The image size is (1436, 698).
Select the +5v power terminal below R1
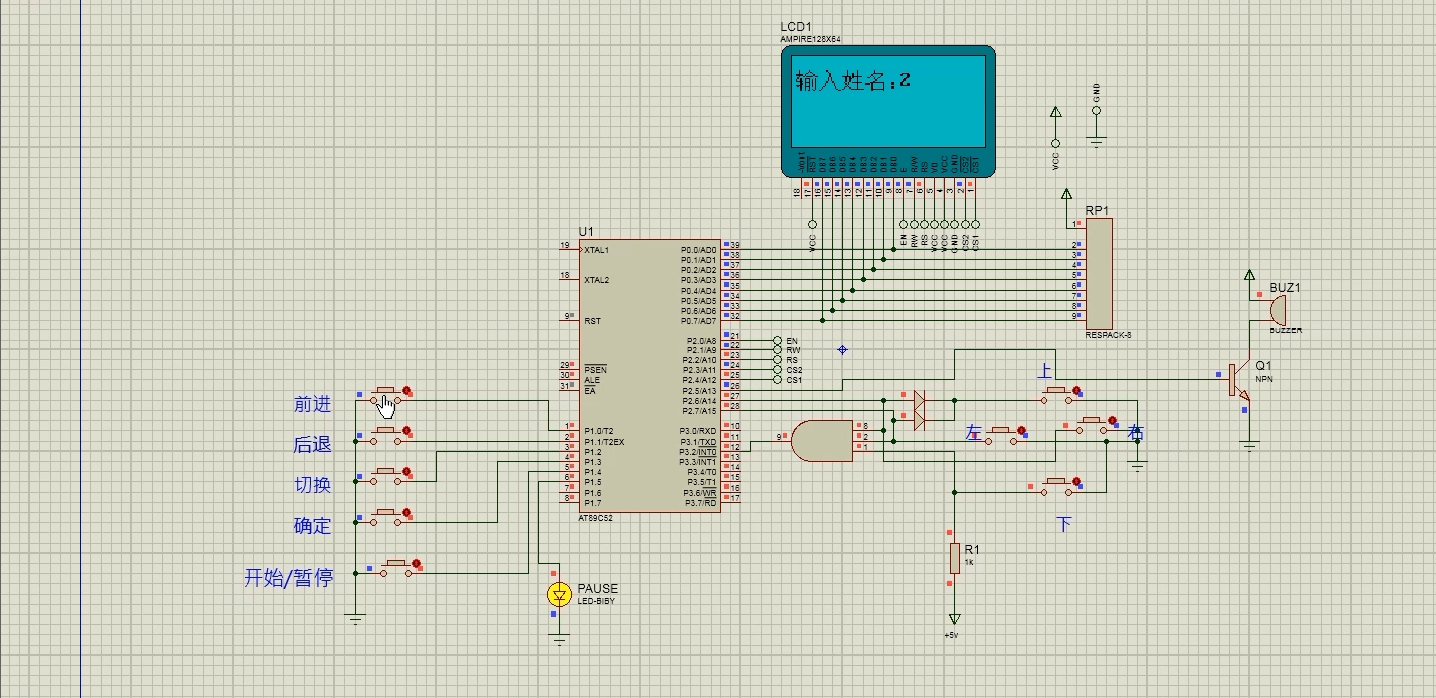tap(955, 620)
